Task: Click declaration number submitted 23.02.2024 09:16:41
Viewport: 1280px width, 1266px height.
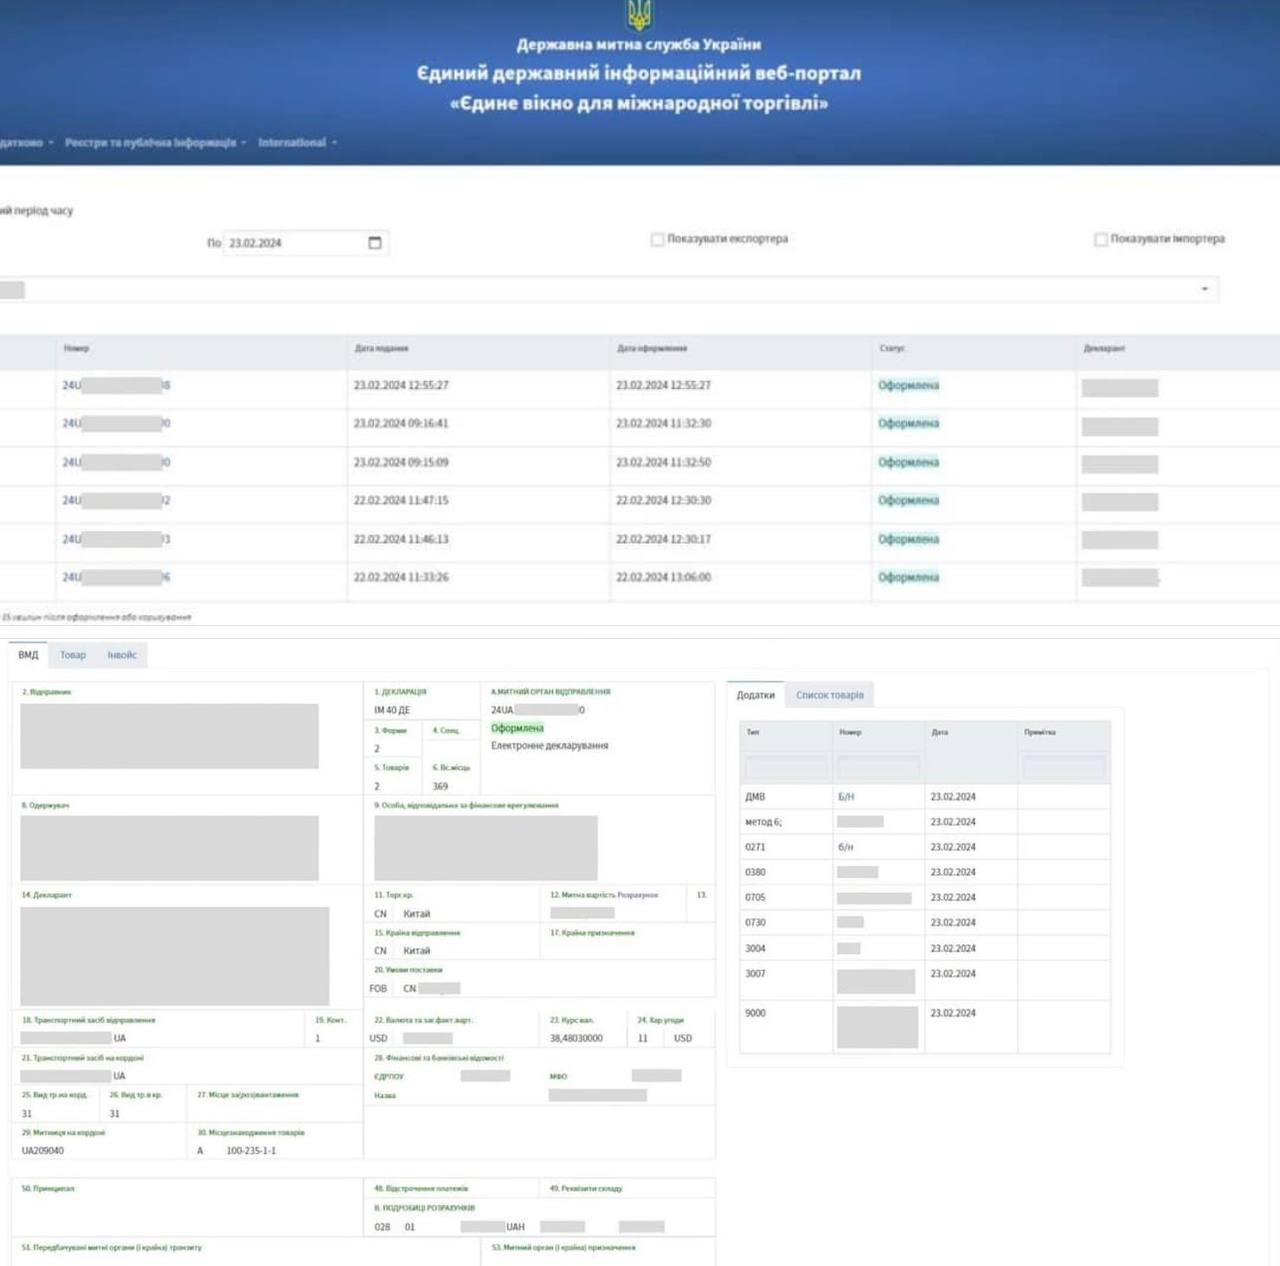Action: [x=116, y=424]
